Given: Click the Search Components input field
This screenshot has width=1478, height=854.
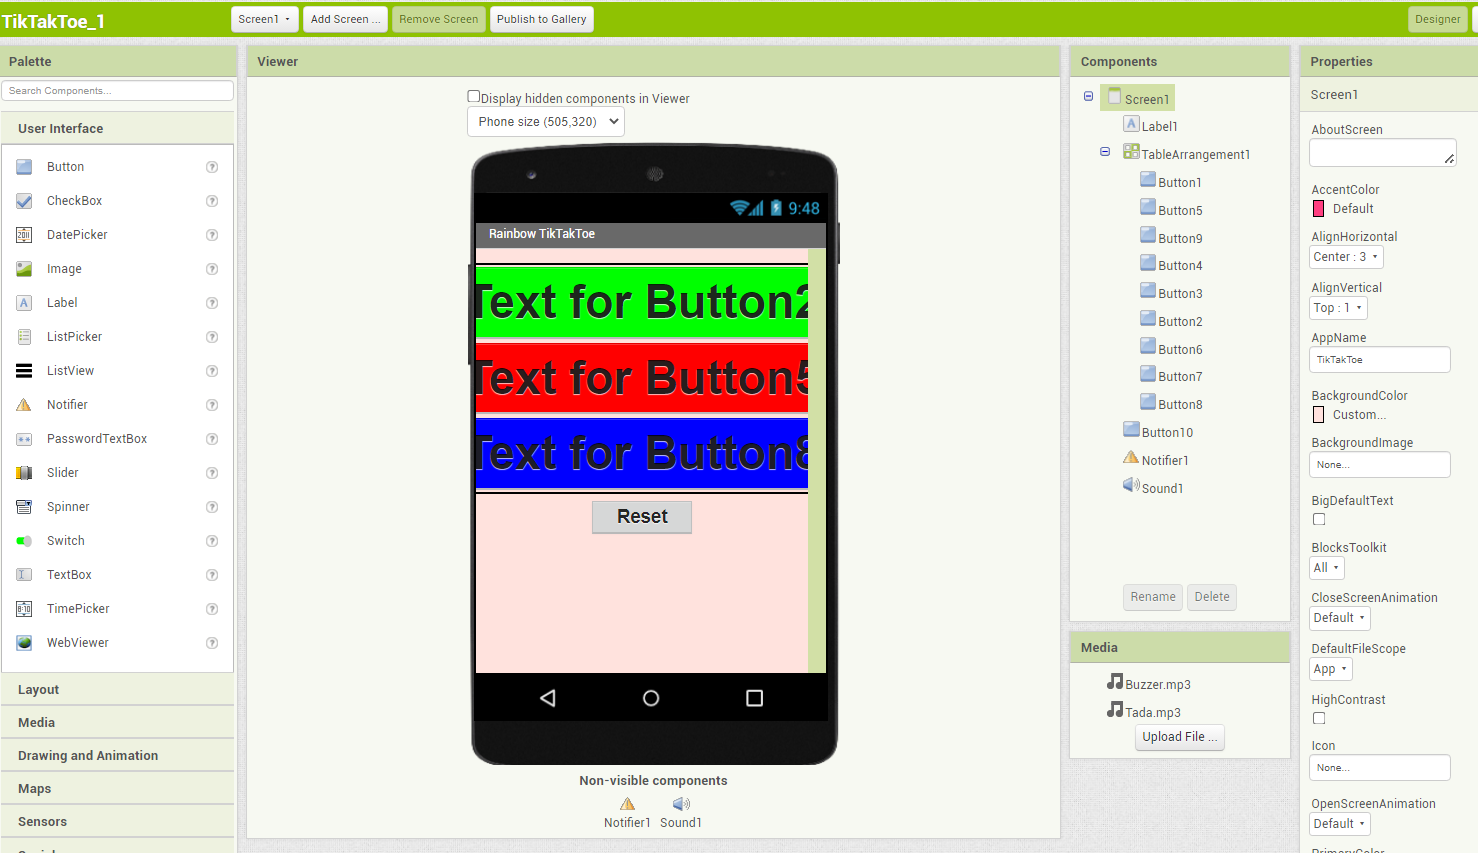Looking at the screenshot, I should (x=118, y=91).
